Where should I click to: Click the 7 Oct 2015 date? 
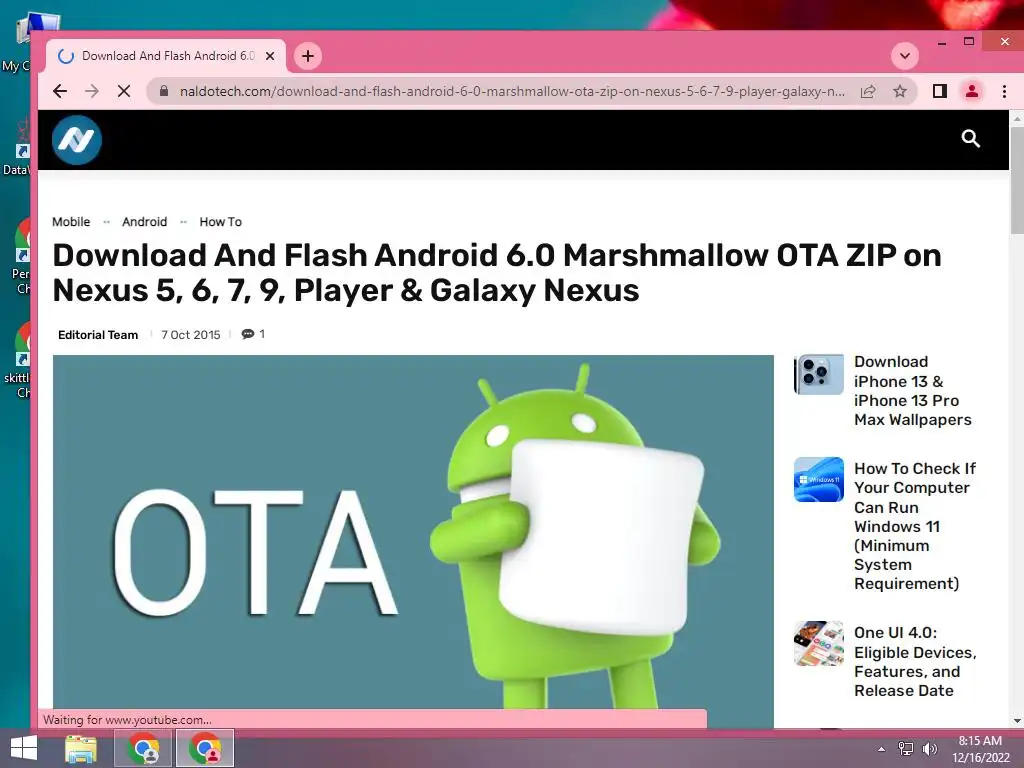[191, 335]
